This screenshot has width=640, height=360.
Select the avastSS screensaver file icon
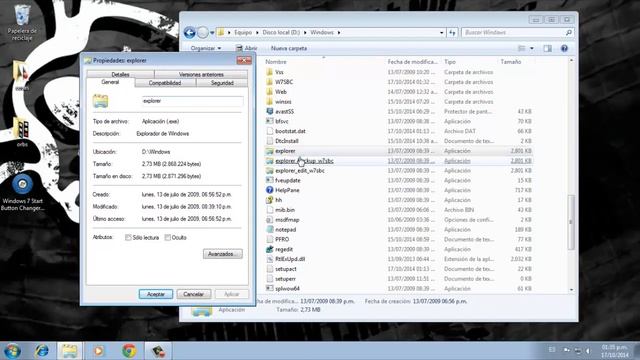[x=269, y=111]
